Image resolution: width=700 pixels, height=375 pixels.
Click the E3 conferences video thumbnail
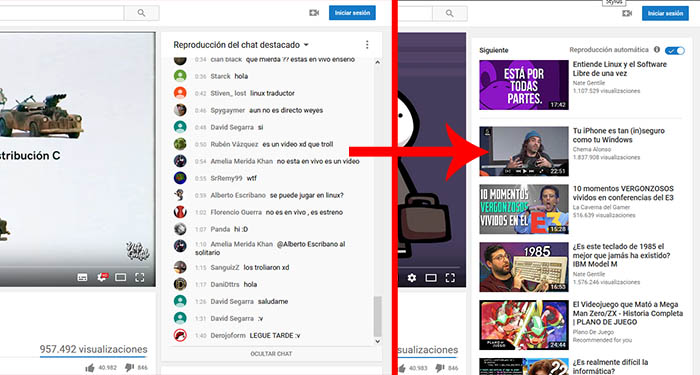(524, 209)
